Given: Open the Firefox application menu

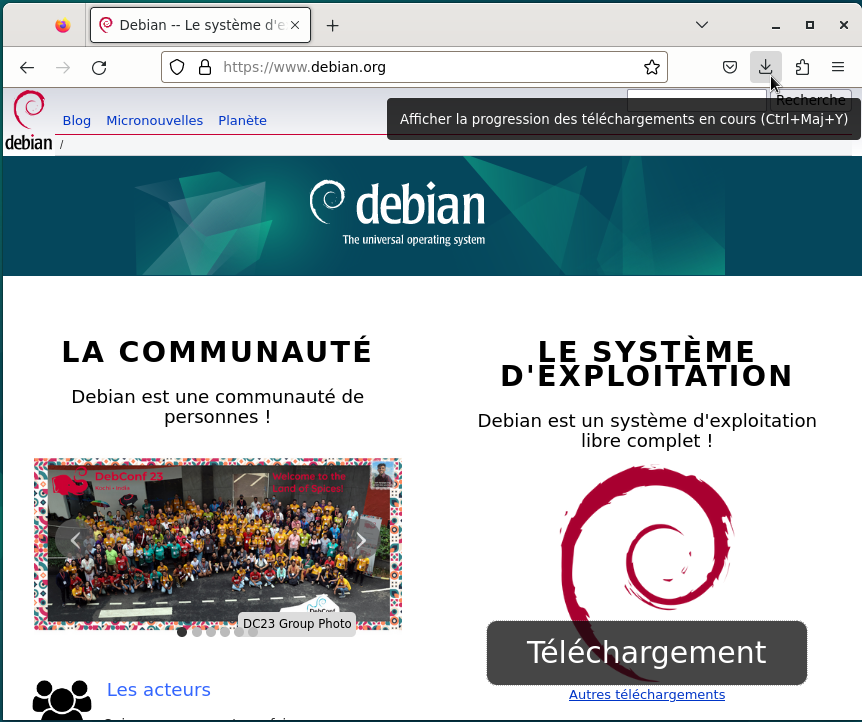Looking at the screenshot, I should pyautogui.click(x=838, y=67).
